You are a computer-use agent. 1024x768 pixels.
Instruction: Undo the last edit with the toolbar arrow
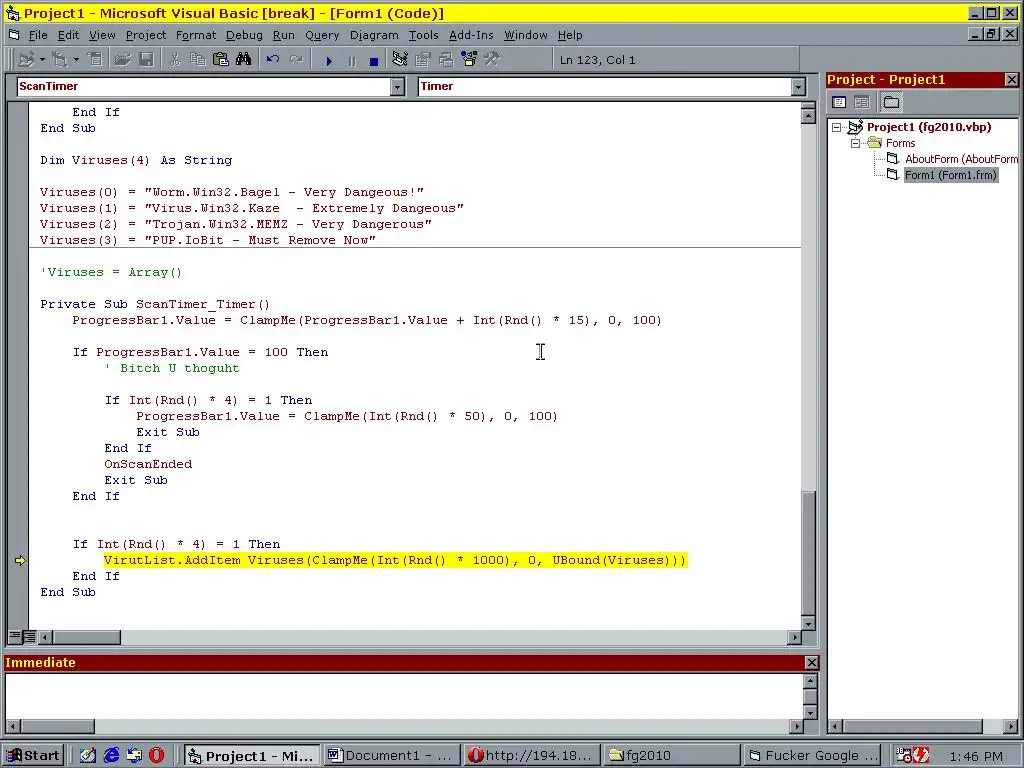272,60
